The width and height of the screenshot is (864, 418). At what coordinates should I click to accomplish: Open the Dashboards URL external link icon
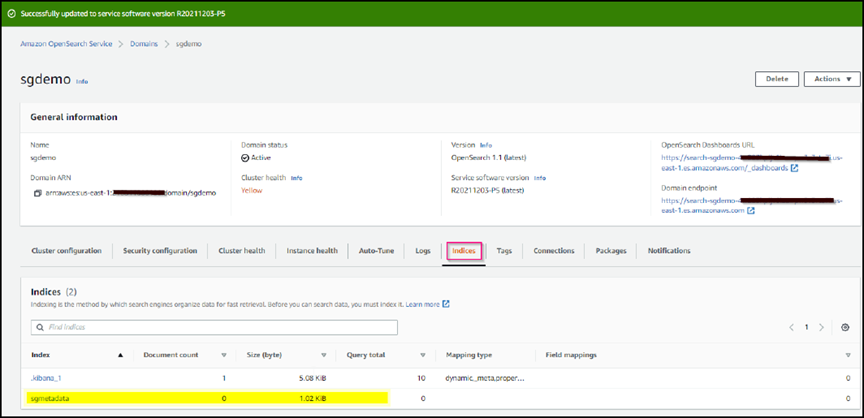coord(794,168)
